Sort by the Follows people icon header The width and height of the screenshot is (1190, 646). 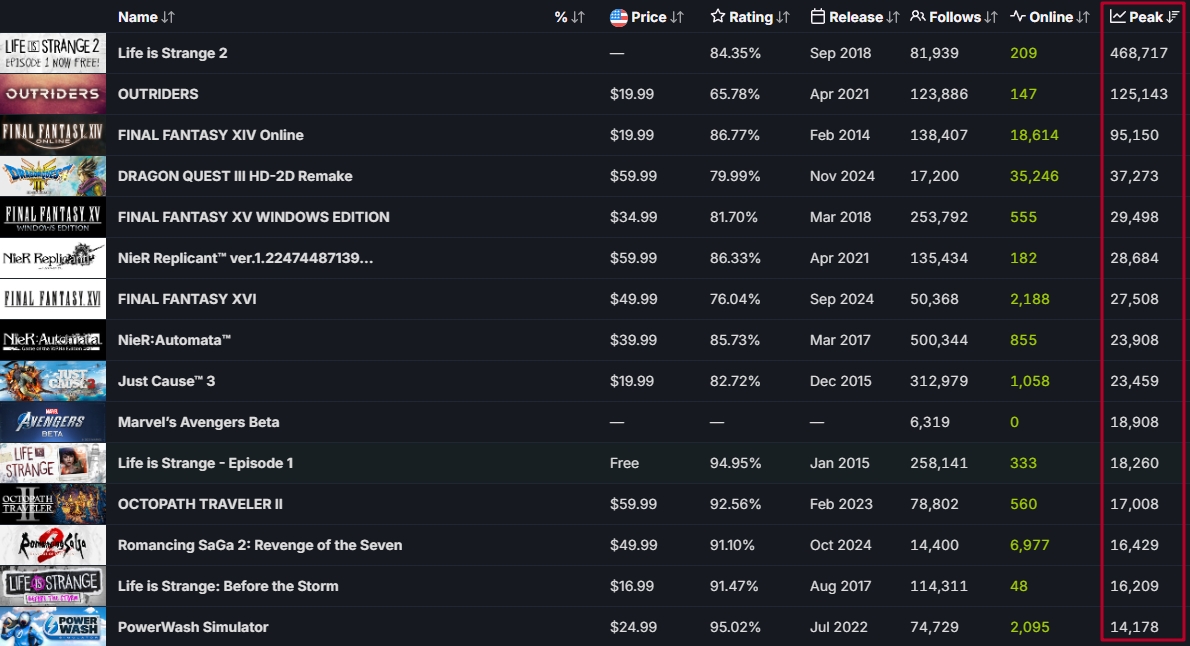953,17
